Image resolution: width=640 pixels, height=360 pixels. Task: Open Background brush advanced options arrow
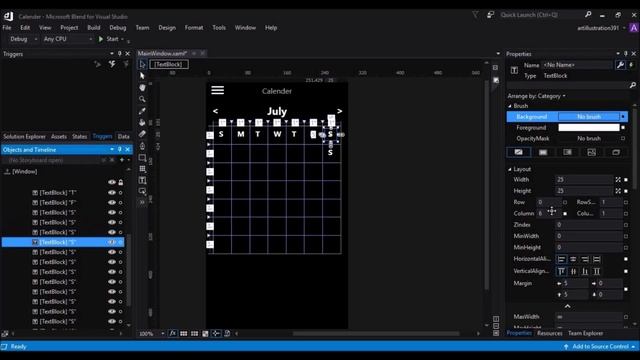click(x=623, y=117)
